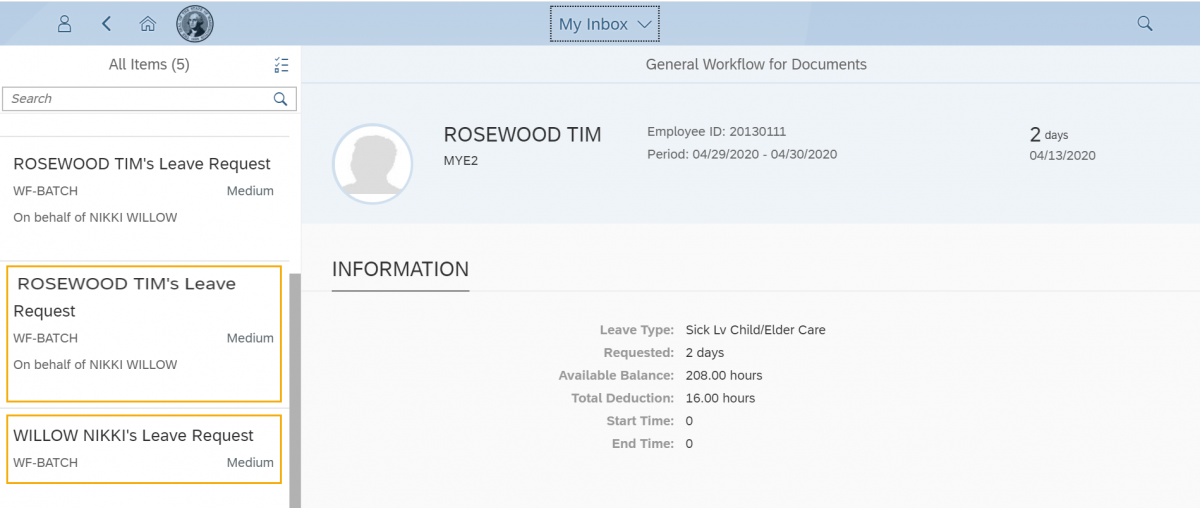This screenshot has height=508, width=1200.
Task: Open the user profile icon
Action: point(64,24)
